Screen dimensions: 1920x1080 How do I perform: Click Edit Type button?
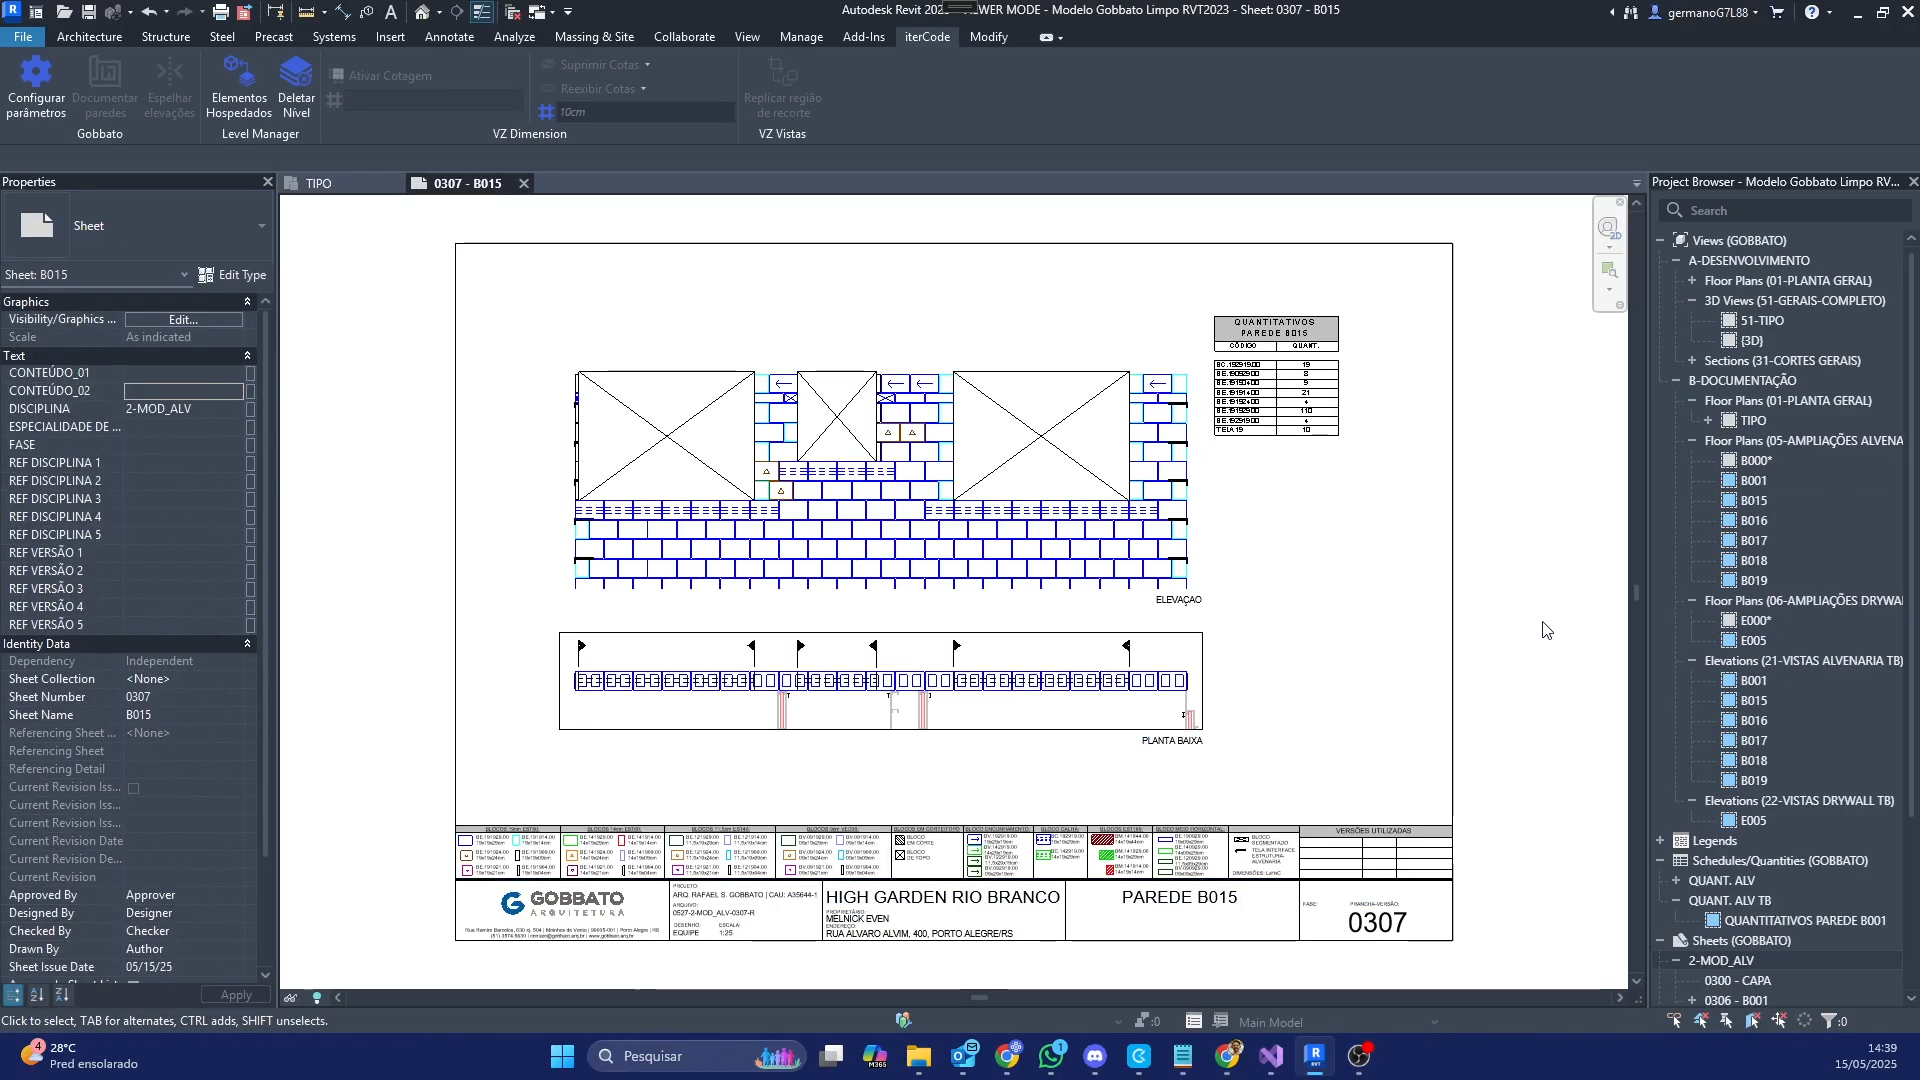click(x=232, y=275)
